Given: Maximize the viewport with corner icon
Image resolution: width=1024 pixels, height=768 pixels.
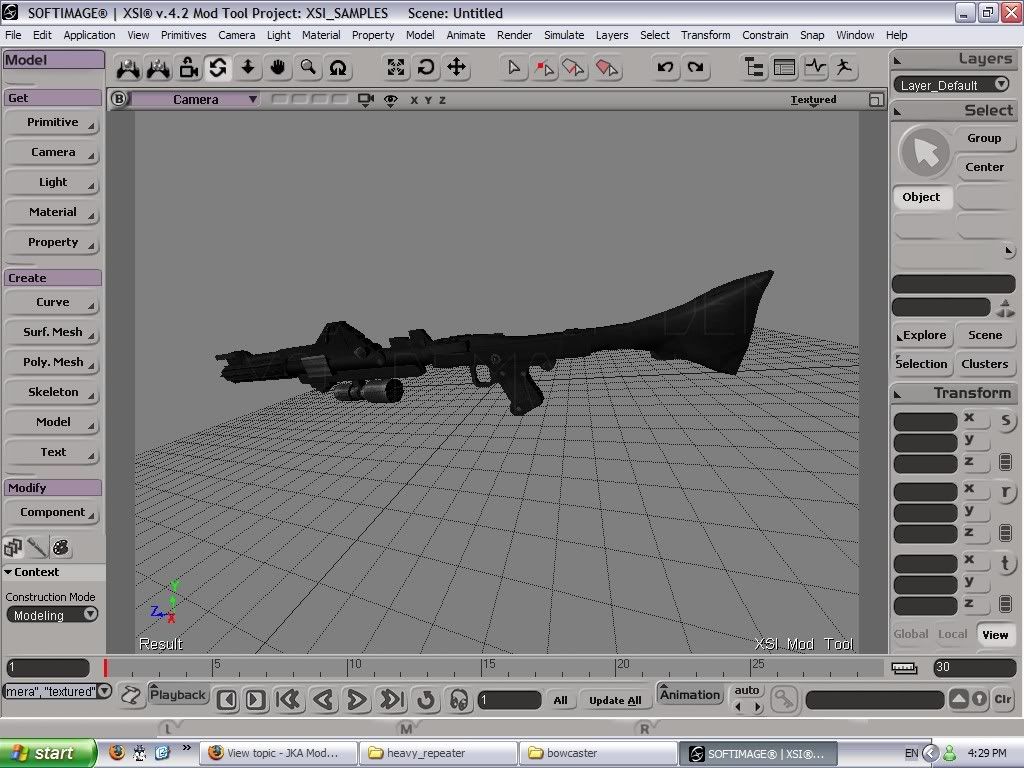Looking at the screenshot, I should [876, 100].
